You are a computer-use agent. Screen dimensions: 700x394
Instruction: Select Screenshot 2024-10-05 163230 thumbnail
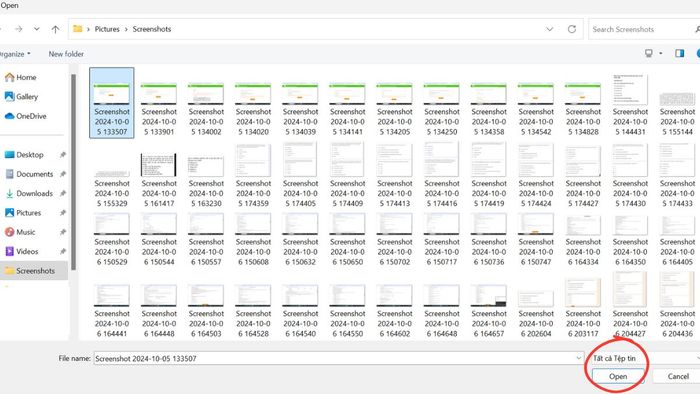(x=206, y=166)
